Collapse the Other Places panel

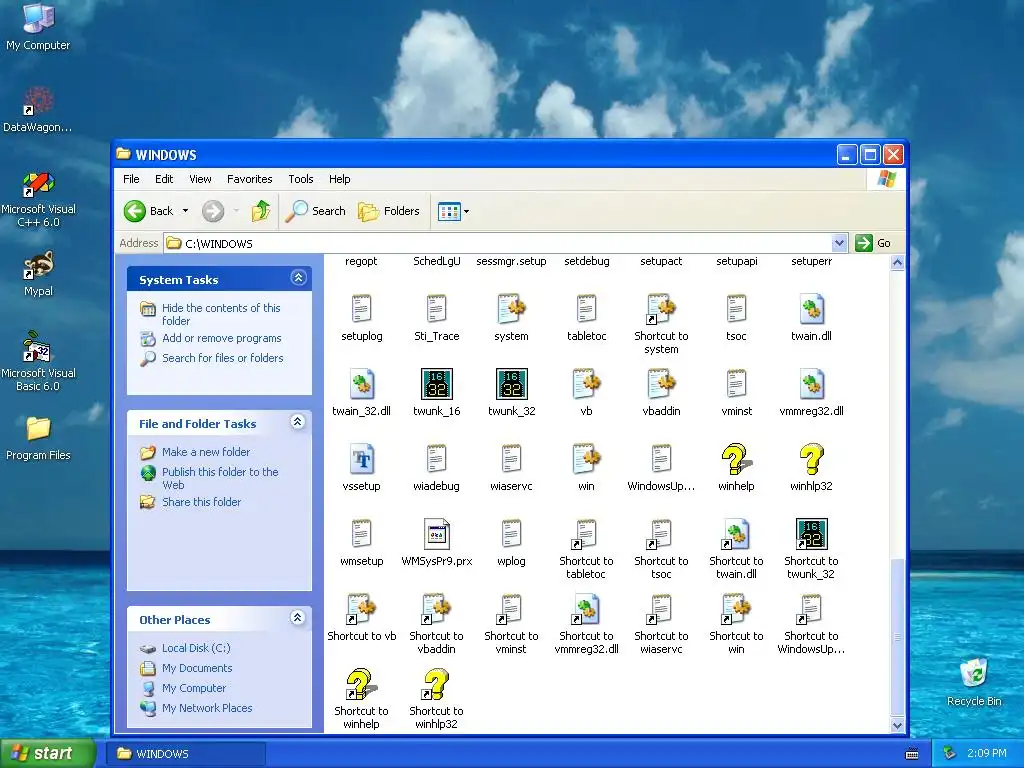298,618
